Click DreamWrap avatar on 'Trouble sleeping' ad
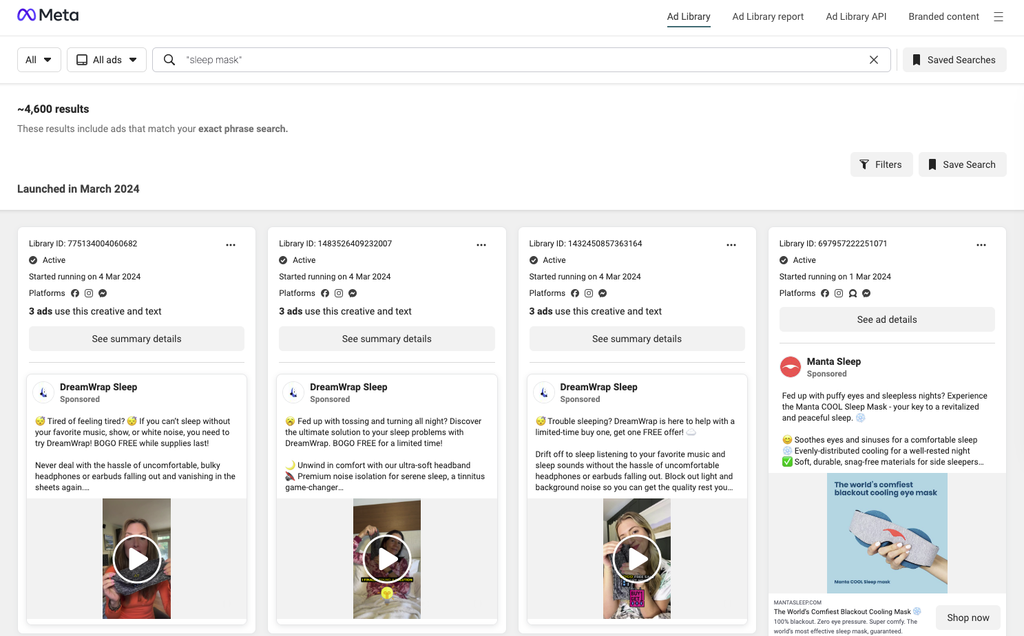 [544, 392]
